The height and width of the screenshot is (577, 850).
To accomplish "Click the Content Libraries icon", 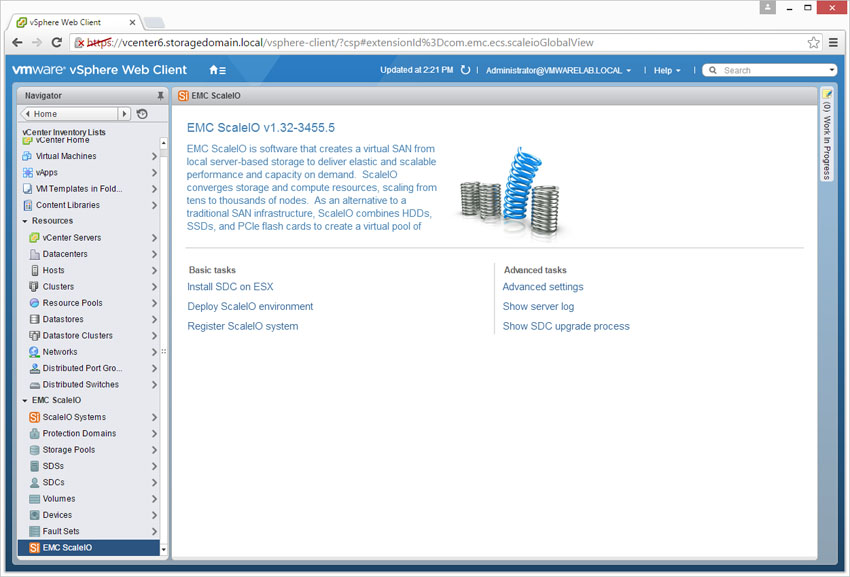I will tap(27, 205).
